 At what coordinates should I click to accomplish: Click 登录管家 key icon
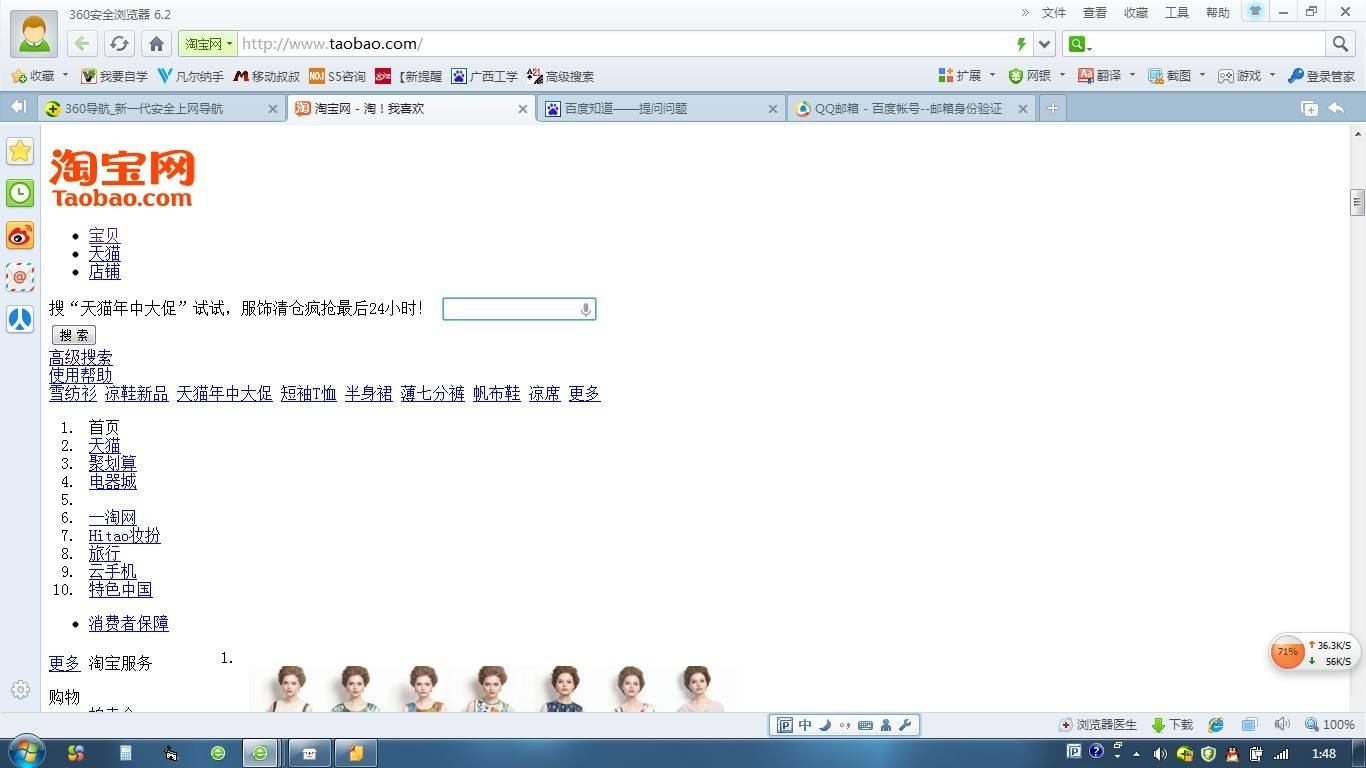[x=1321, y=76]
